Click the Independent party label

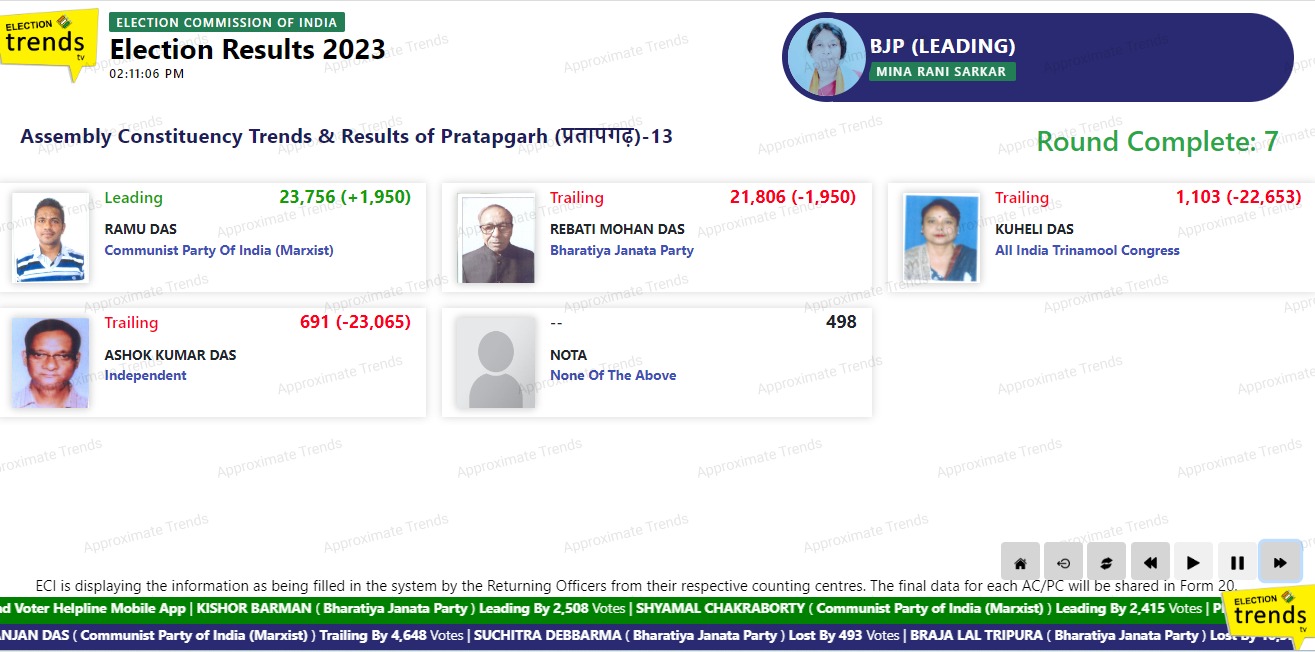coord(146,376)
